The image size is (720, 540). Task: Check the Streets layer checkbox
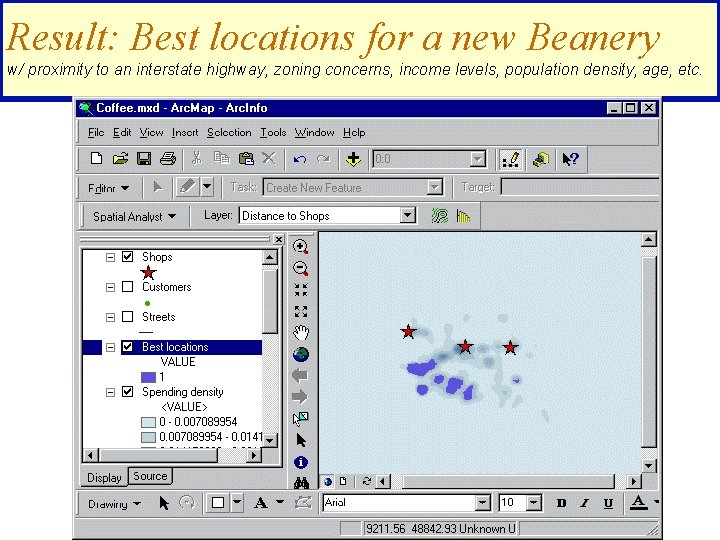pos(128,317)
